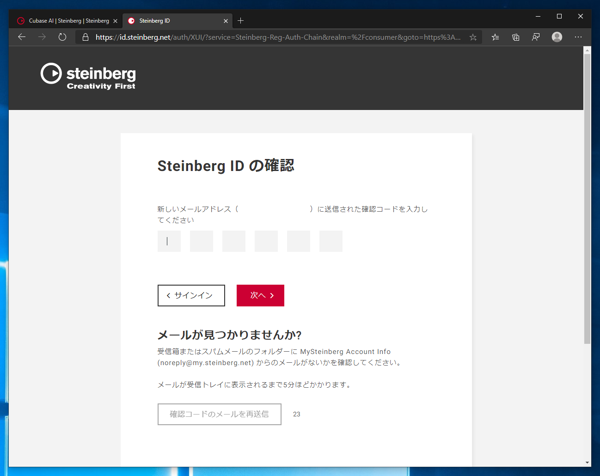Open the Collections icon
This screenshot has height=476, width=600.
click(515, 37)
